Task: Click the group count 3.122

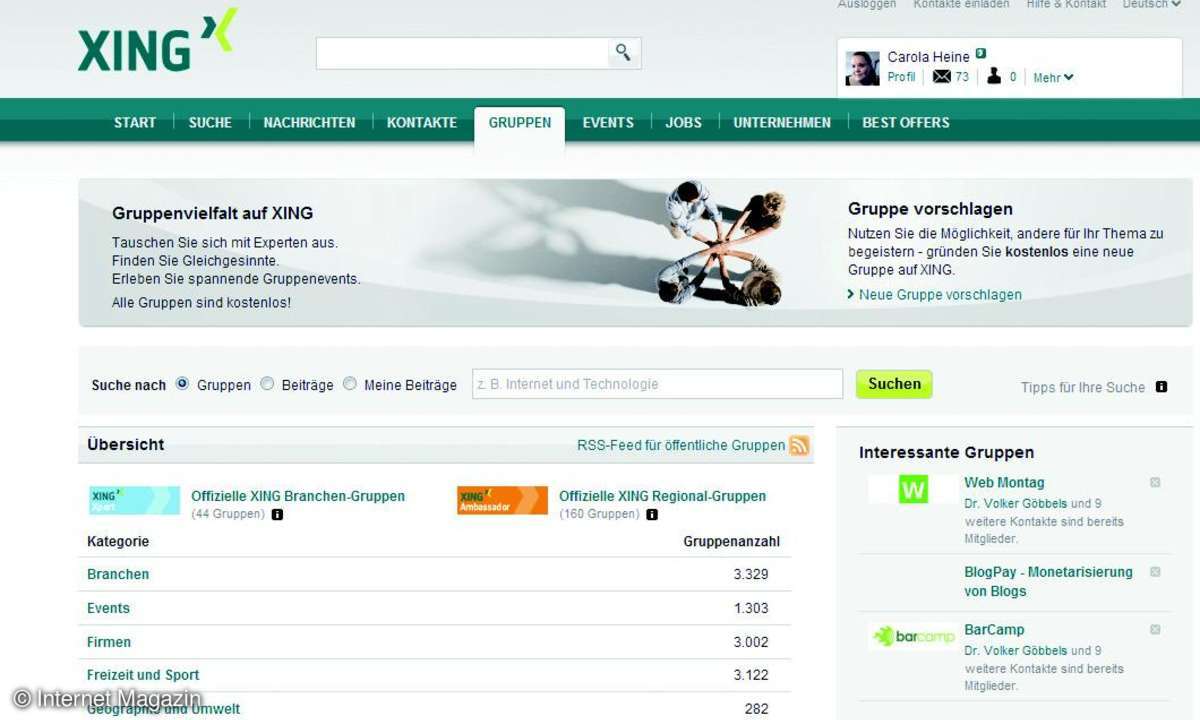Action: (x=751, y=675)
